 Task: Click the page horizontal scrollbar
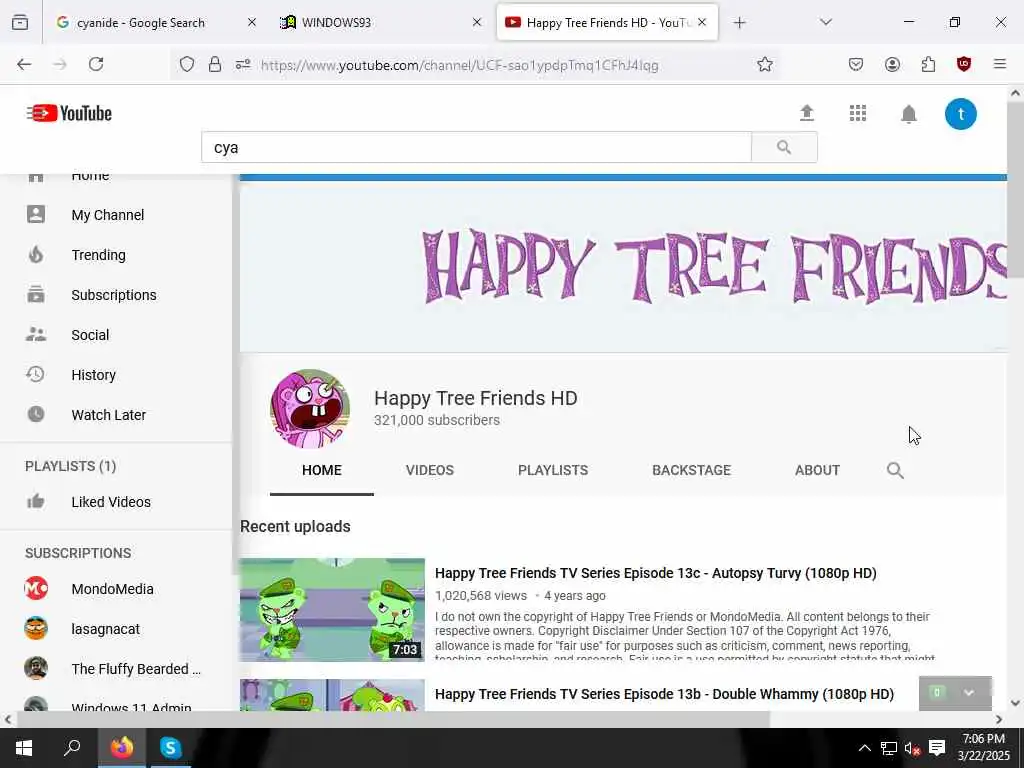click(393, 719)
